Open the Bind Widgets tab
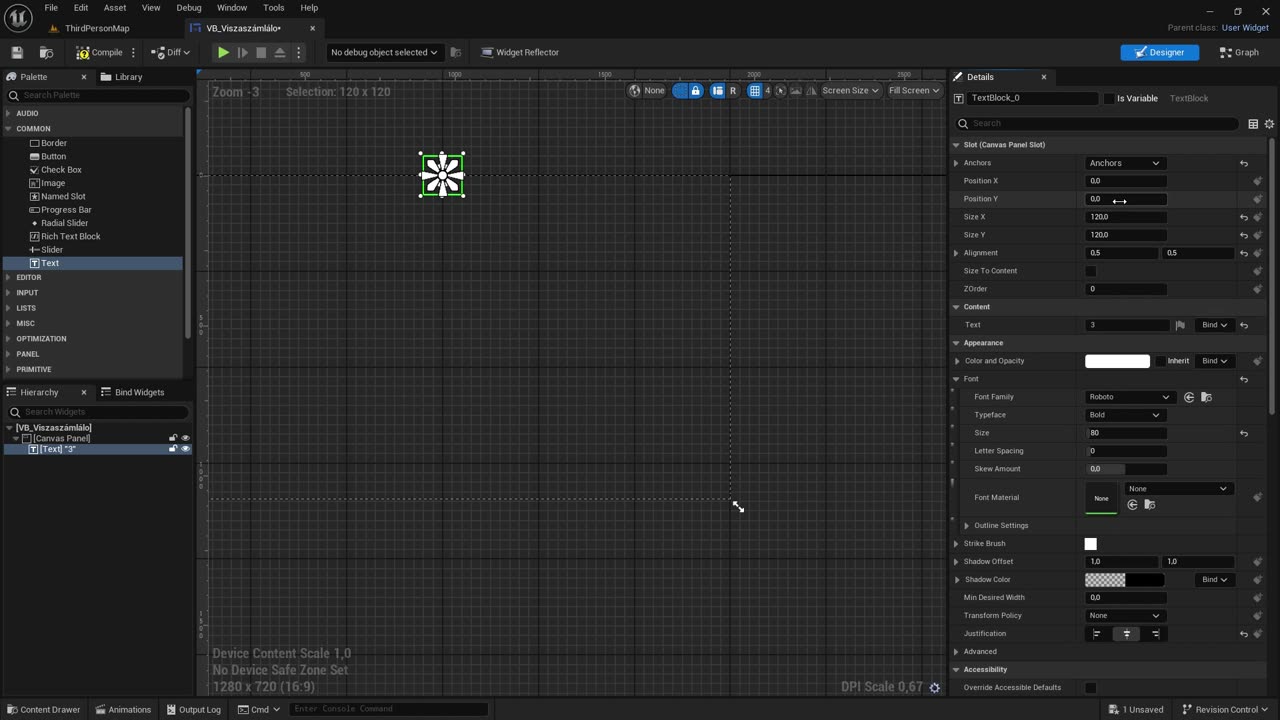This screenshot has width=1280, height=720. 133,392
